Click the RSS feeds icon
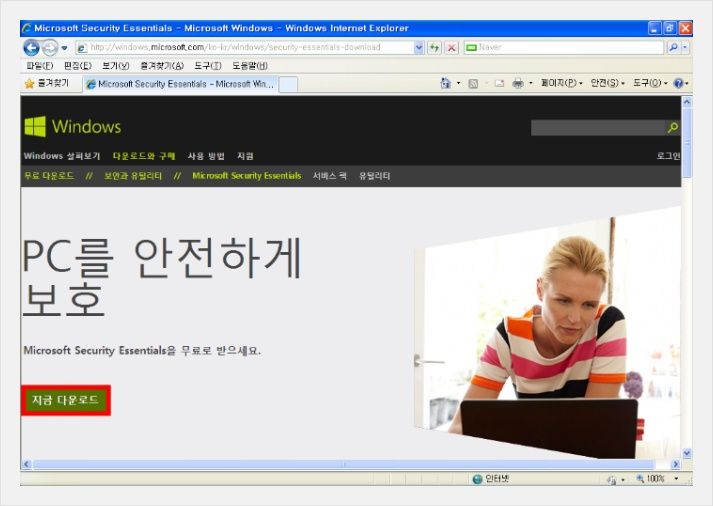713x506 pixels. pos(473,84)
